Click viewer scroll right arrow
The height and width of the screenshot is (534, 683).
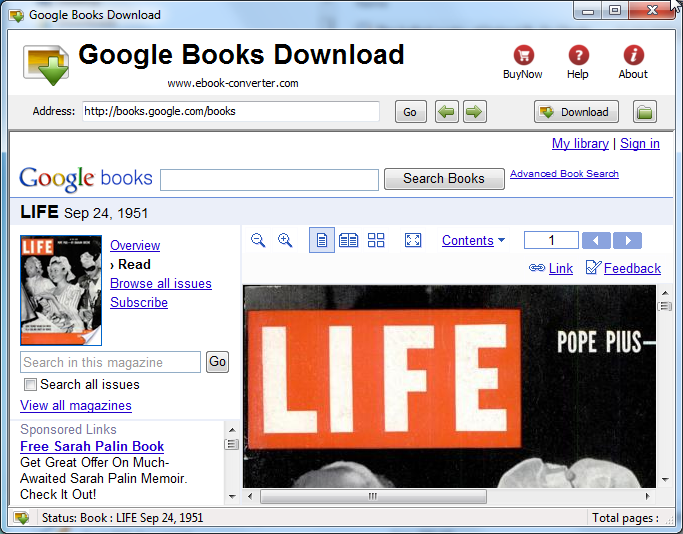(648, 496)
